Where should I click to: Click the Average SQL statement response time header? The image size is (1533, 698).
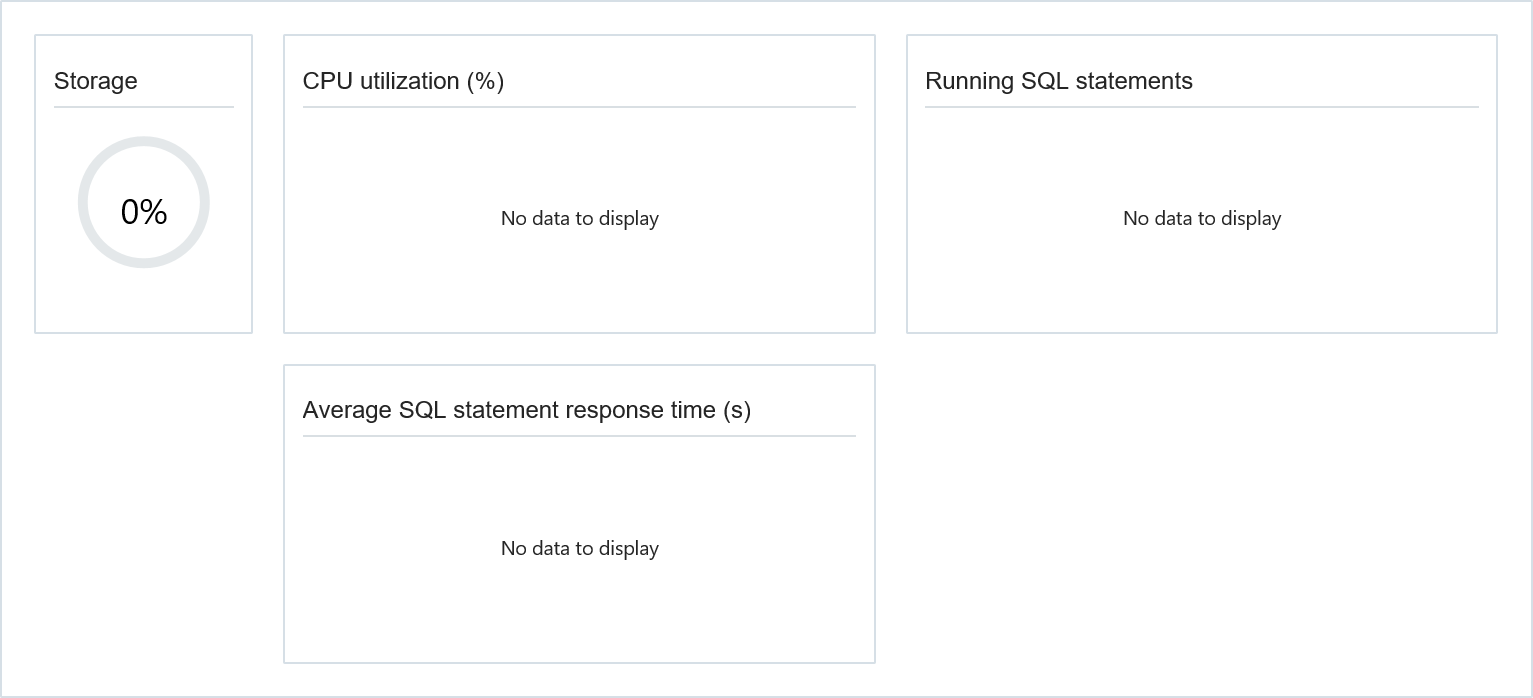(x=529, y=410)
